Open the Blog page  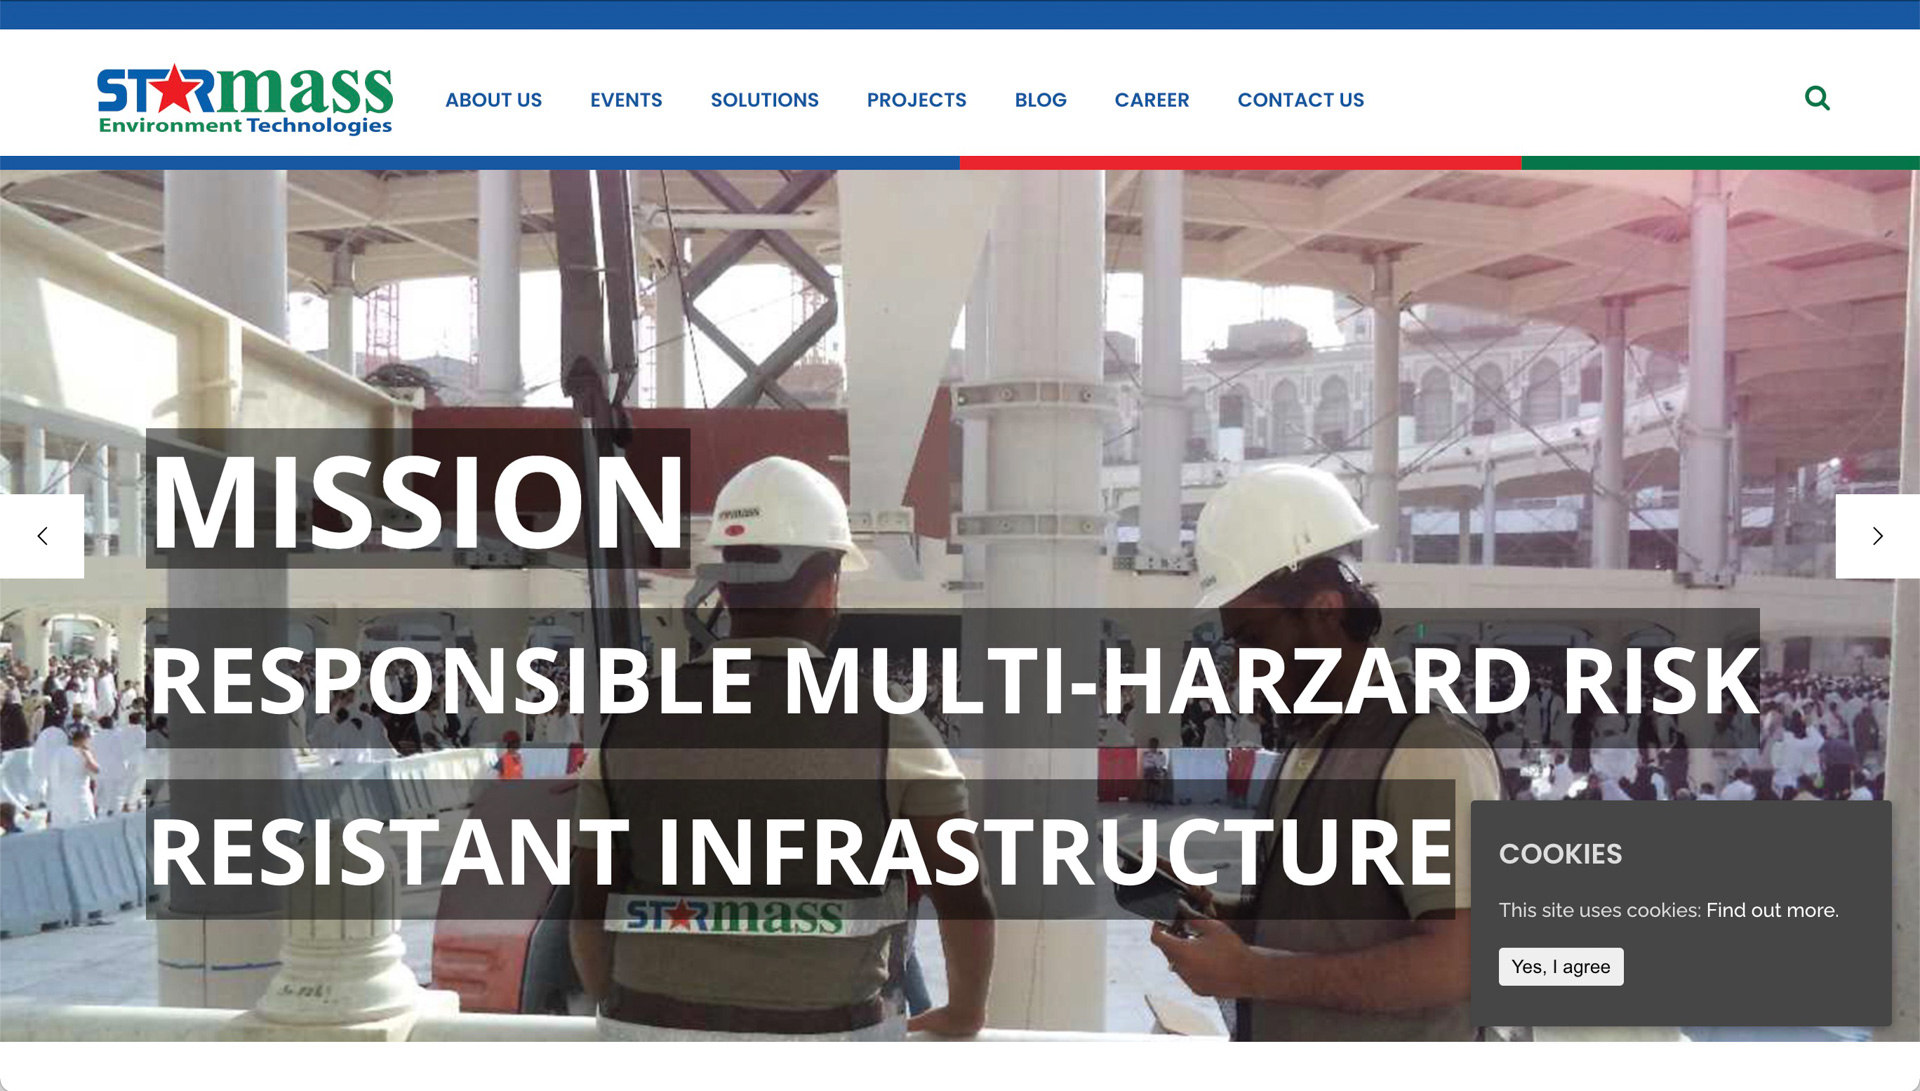pyautogui.click(x=1040, y=100)
